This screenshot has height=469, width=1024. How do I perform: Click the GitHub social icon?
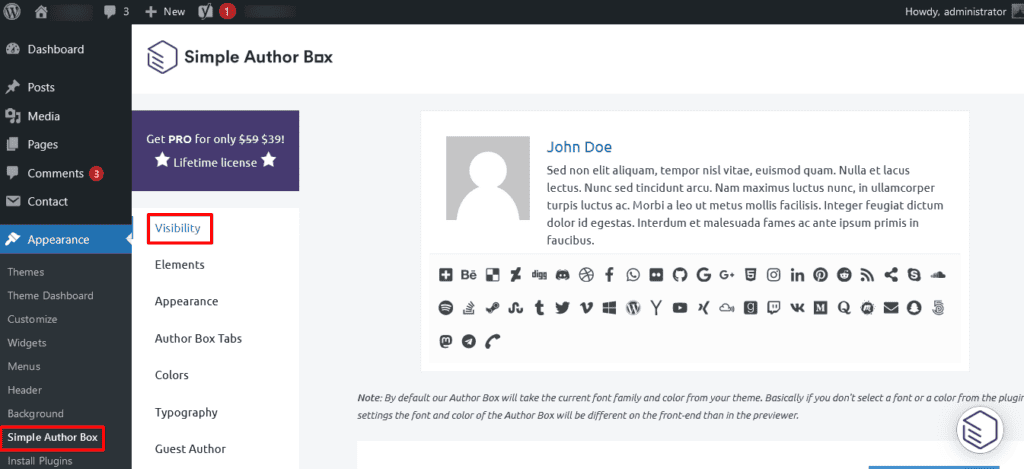click(x=680, y=275)
